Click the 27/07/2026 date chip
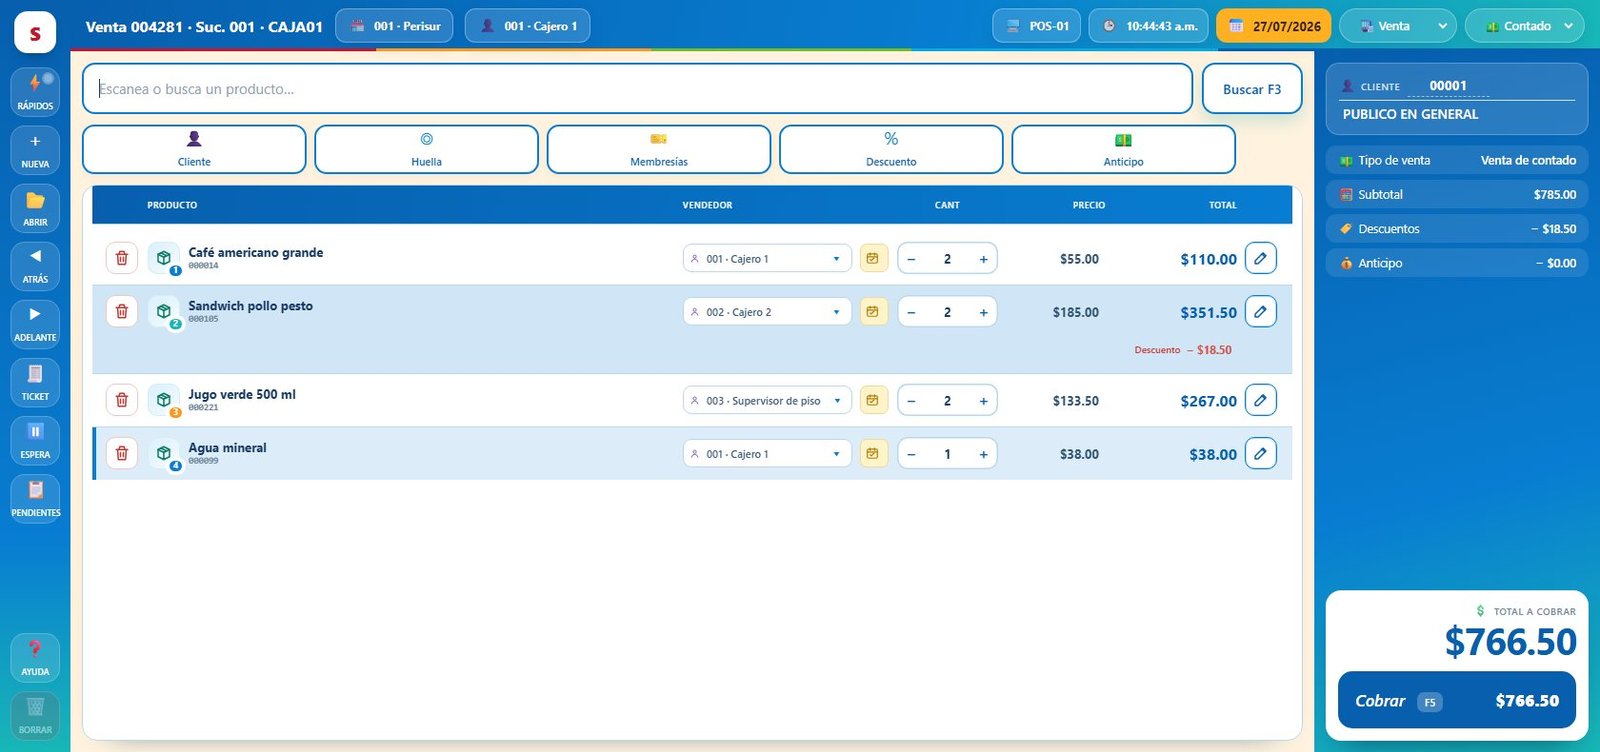This screenshot has width=1600, height=752. pyautogui.click(x=1274, y=26)
